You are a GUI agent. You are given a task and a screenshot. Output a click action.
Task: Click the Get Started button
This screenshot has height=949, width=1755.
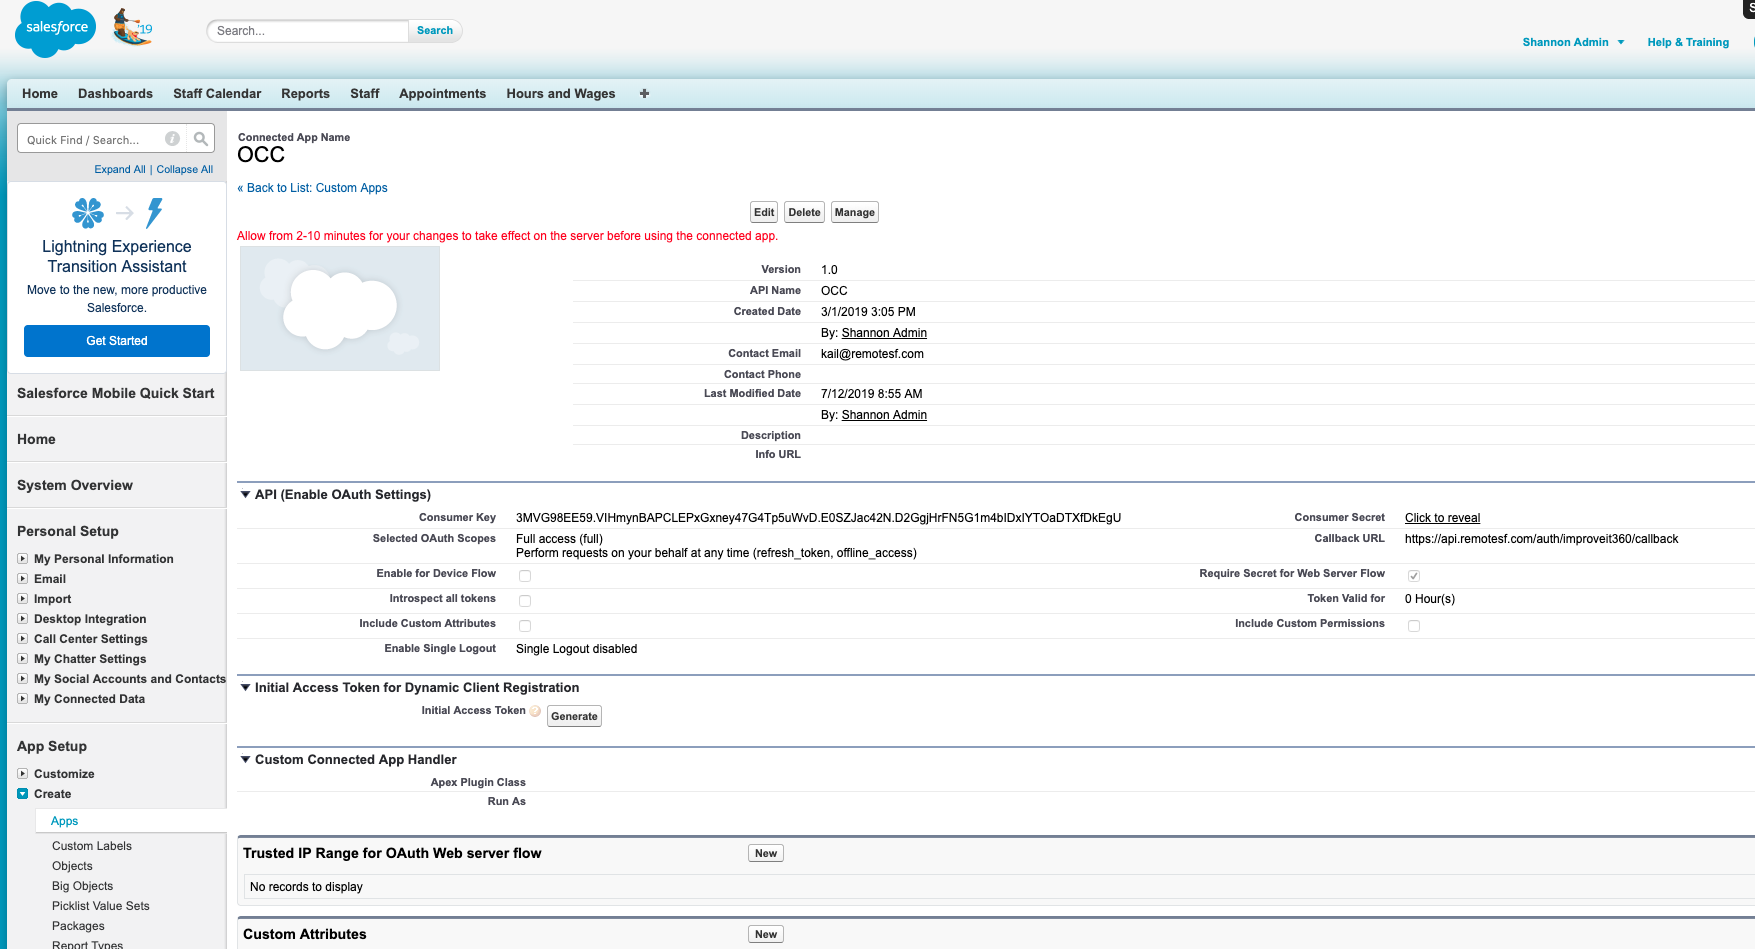coord(117,341)
